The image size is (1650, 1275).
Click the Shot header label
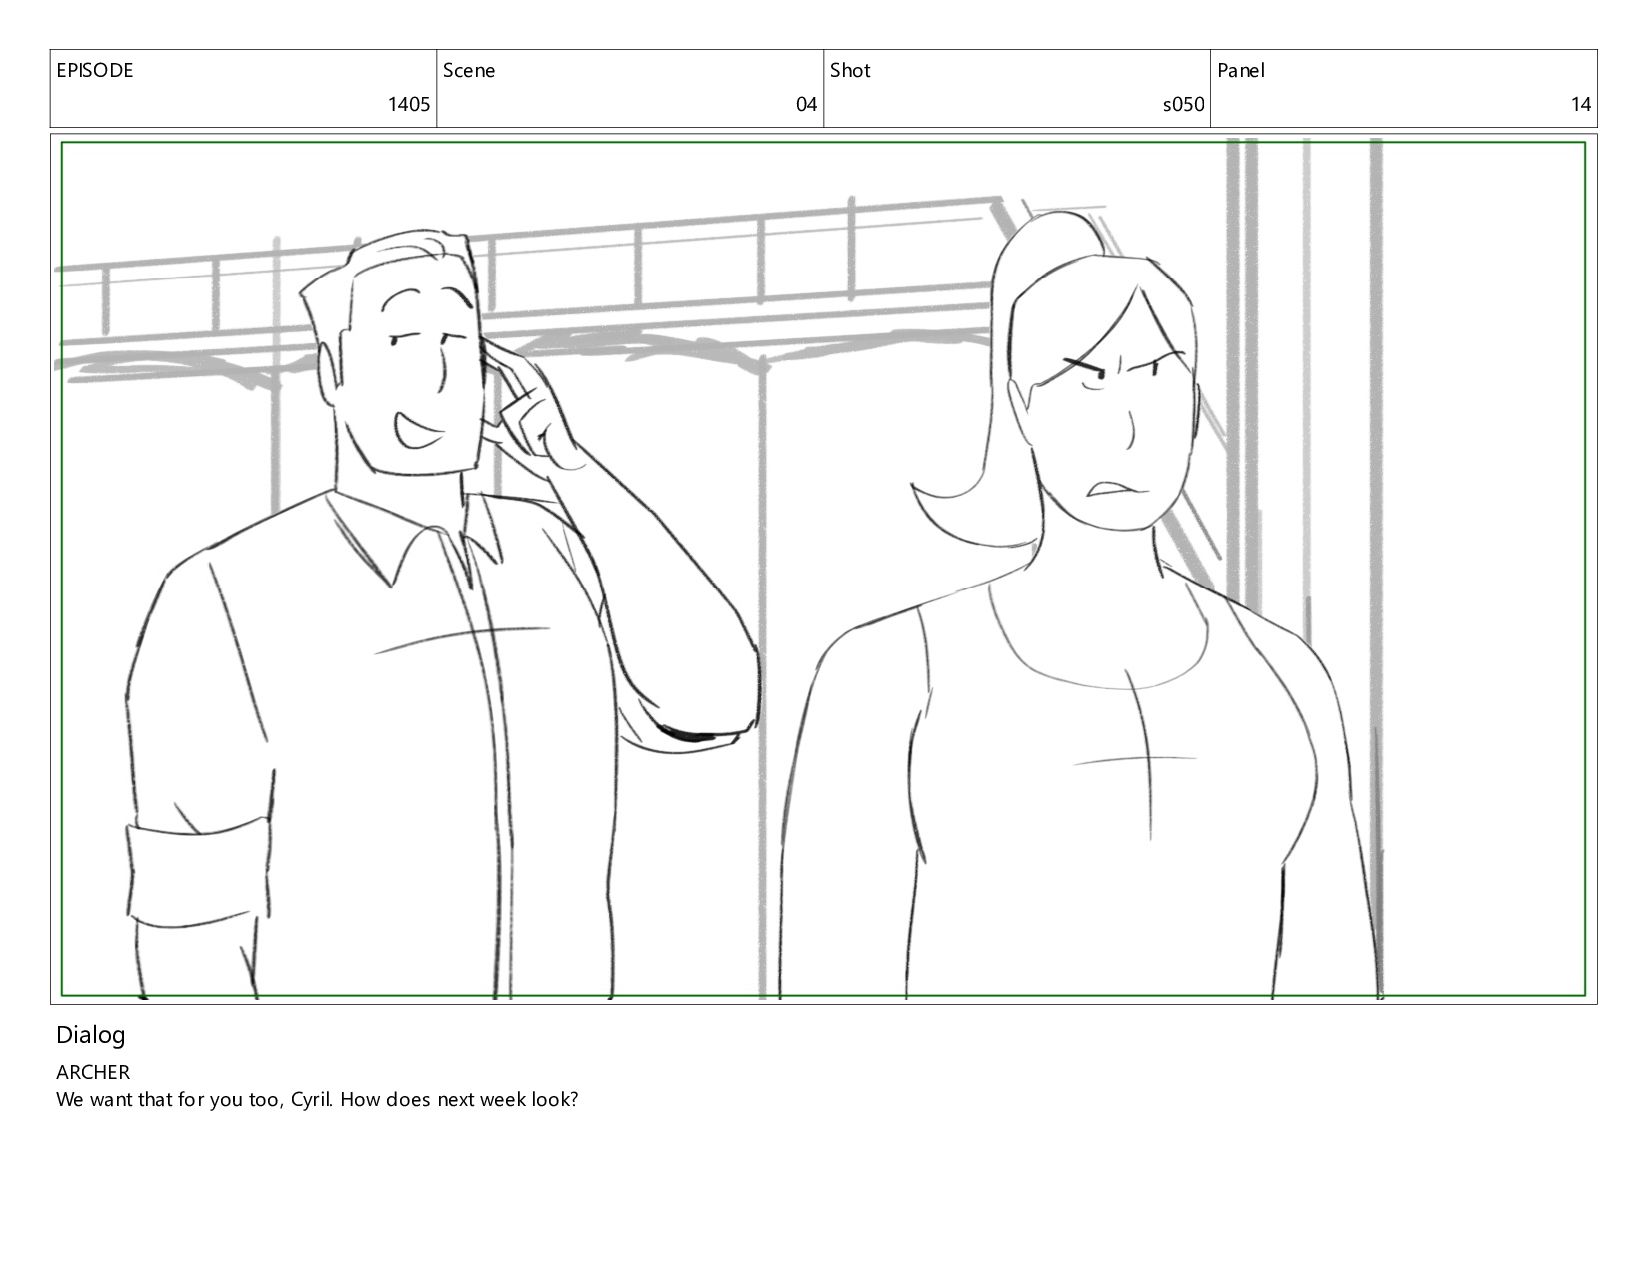pos(850,71)
